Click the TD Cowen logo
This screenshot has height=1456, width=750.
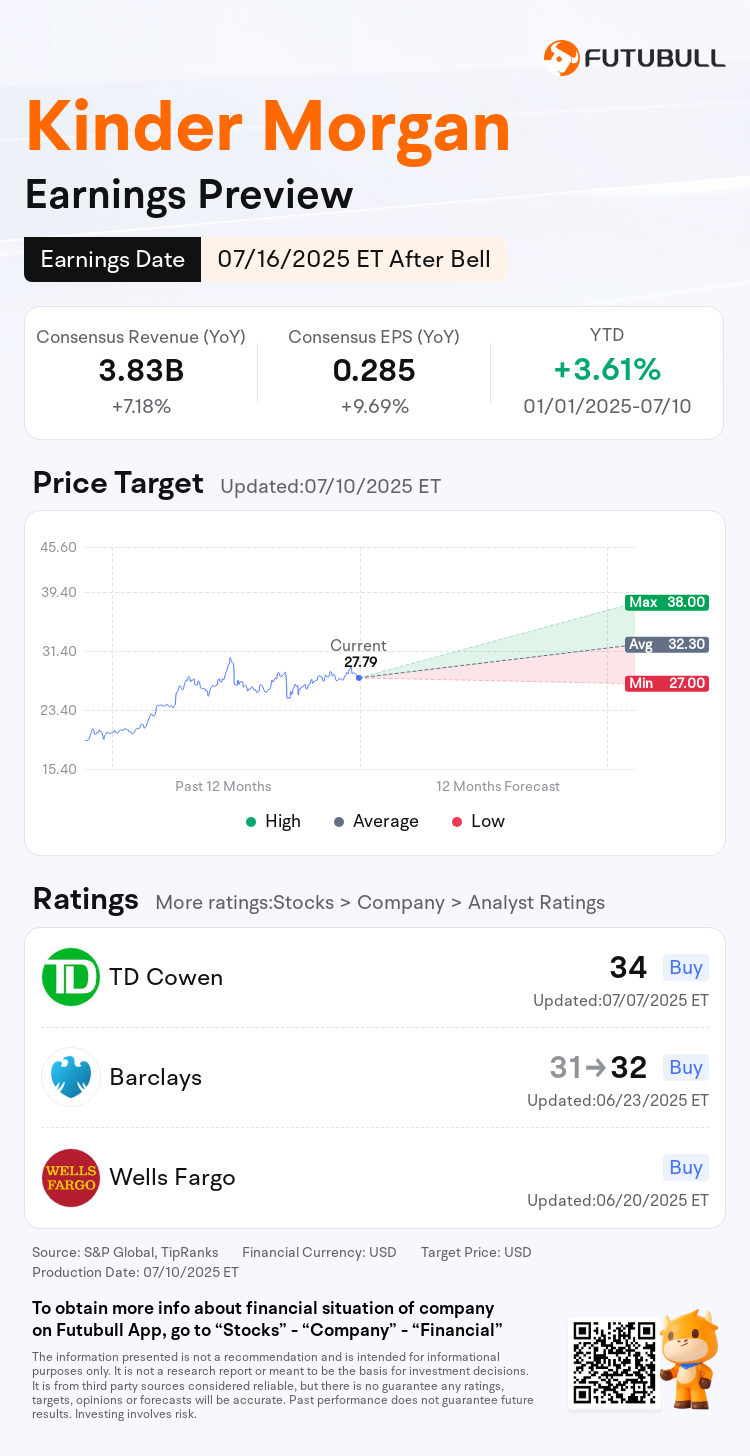click(x=71, y=977)
